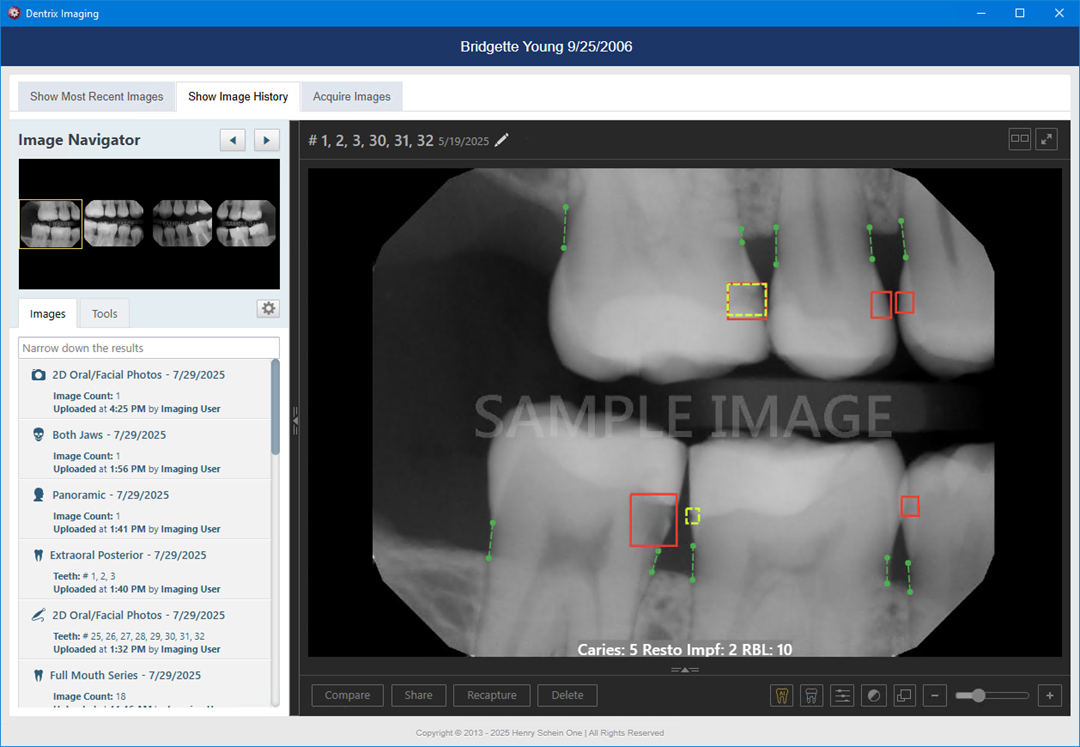1080x747 pixels.
Task: Click tooth icon beside Full Mouth Series
Action: [x=39, y=675]
